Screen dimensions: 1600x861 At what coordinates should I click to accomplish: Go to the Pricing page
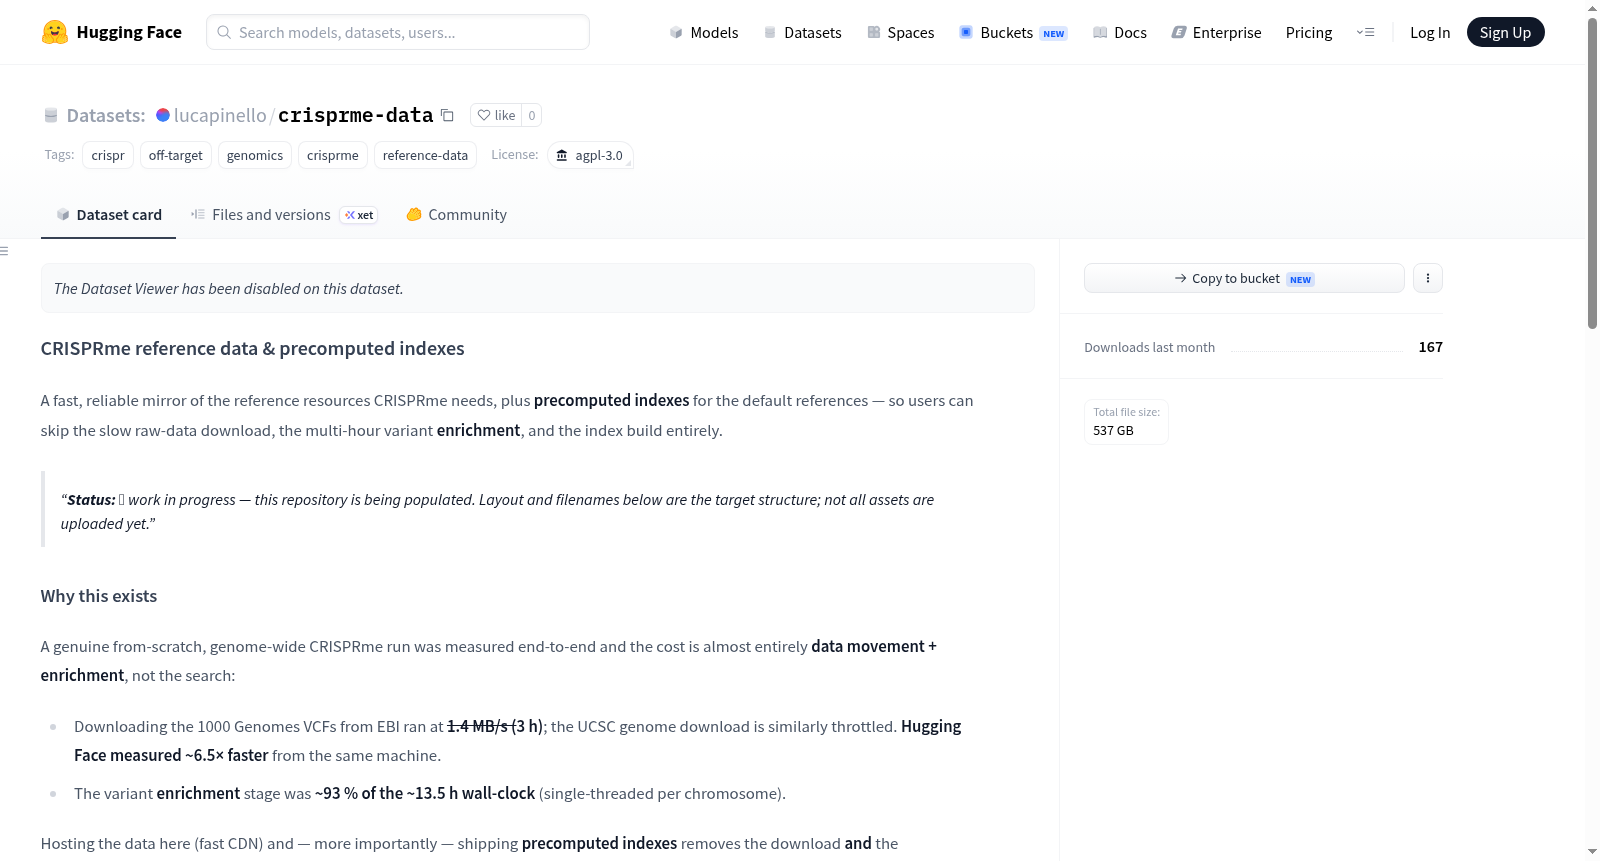[x=1309, y=32]
